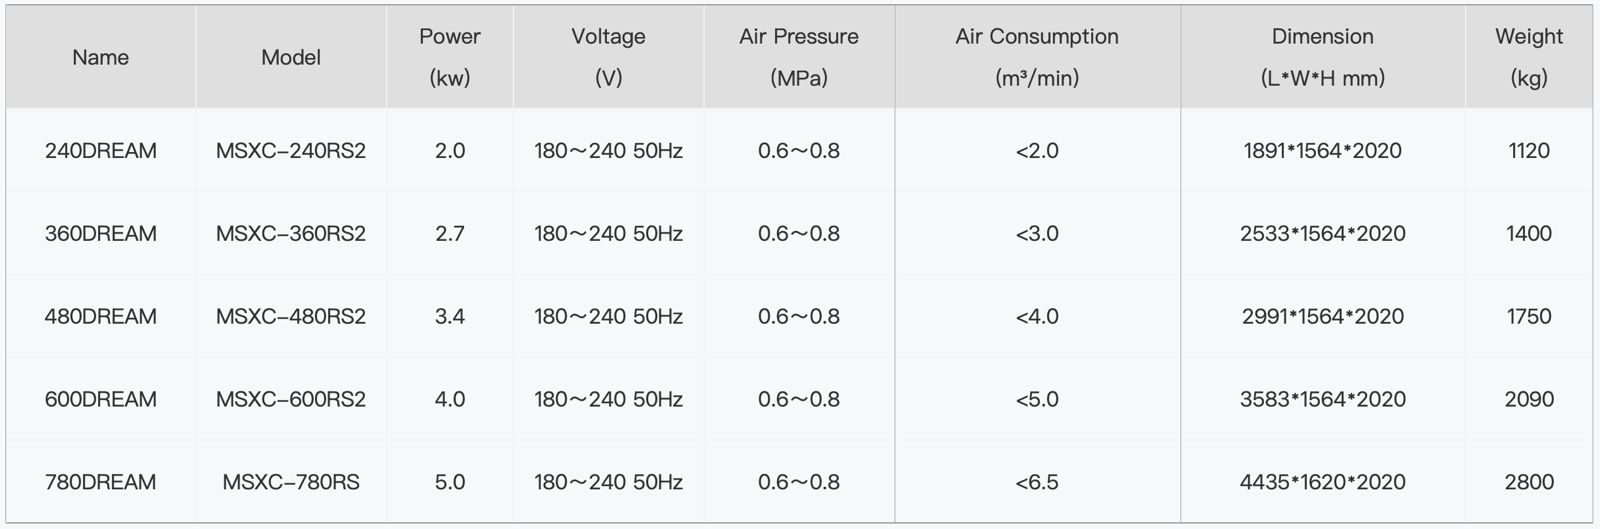The image size is (1600, 529).
Task: Select the MSXC-780RS model cell
Action: [x=290, y=482]
